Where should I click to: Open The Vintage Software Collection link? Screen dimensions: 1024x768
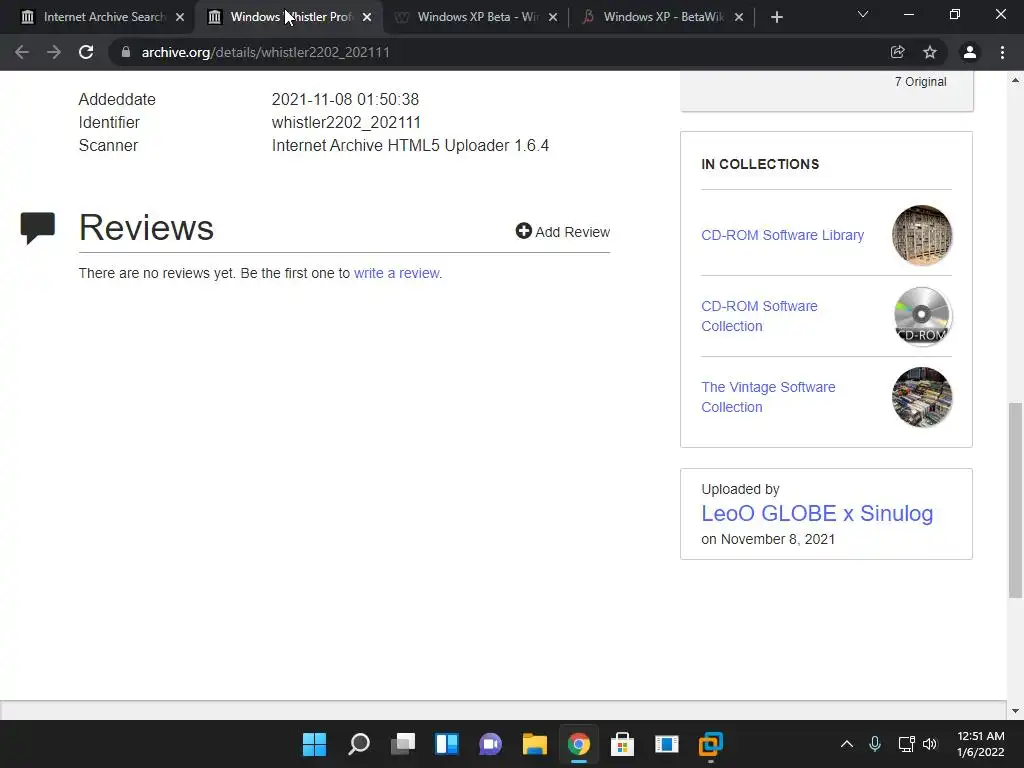click(768, 397)
